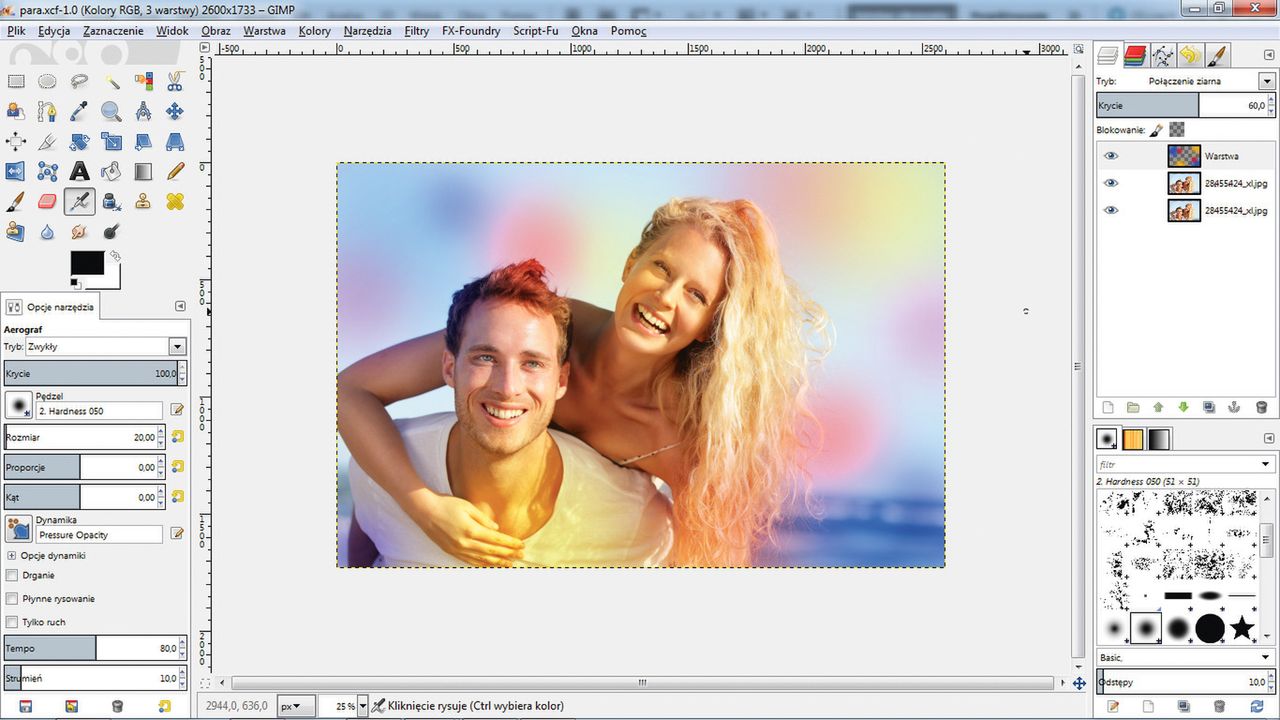The width and height of the screenshot is (1280, 720).
Task: Activate the Zoom magnifier tool
Action: coord(111,112)
